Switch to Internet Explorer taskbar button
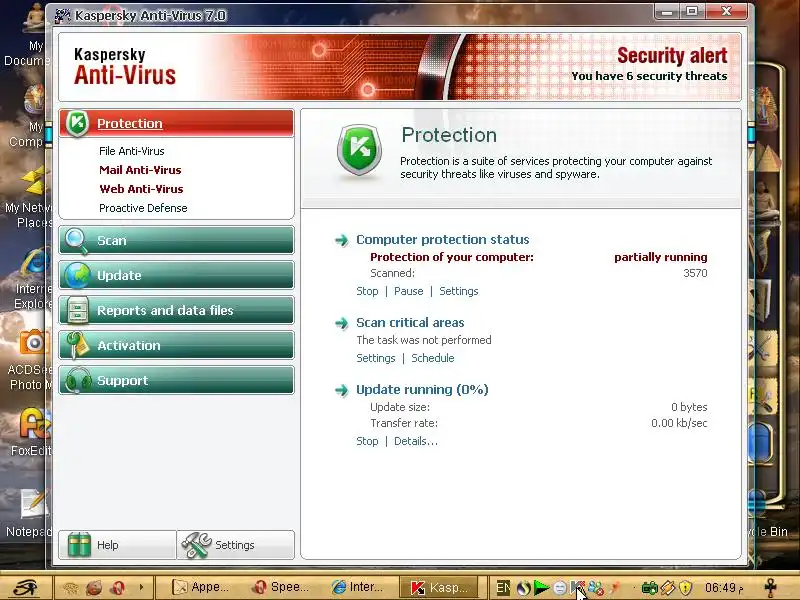Image resolution: width=800 pixels, height=600 pixels. 358,588
